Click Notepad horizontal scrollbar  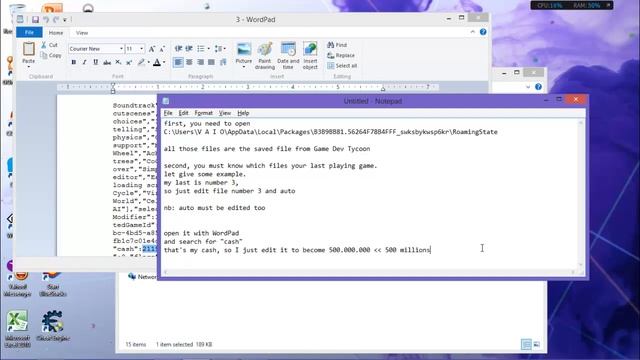370,272
